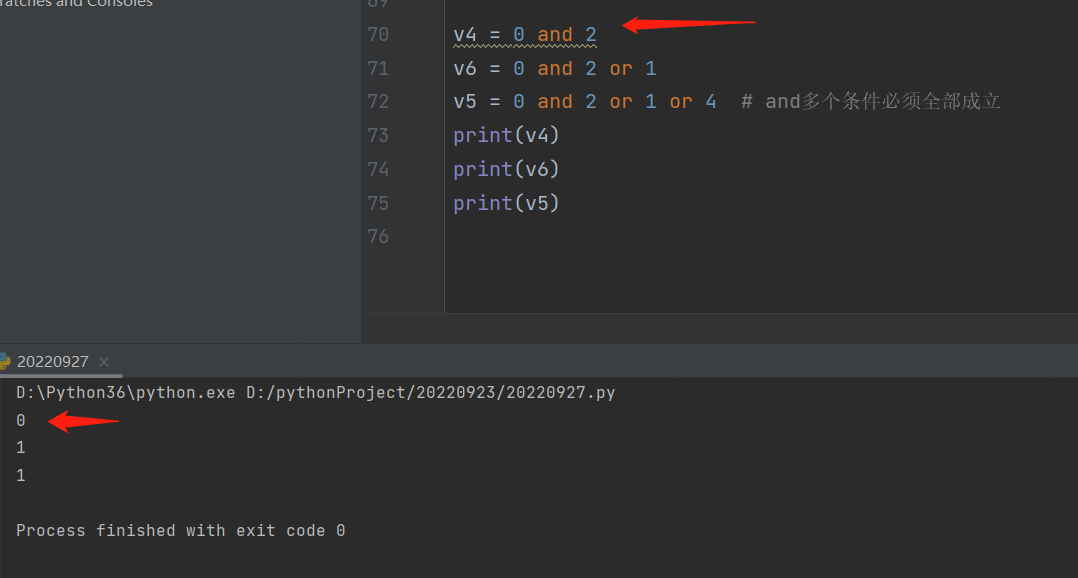
Task: Click variable v5 in line 72 assignment
Action: (x=465, y=102)
